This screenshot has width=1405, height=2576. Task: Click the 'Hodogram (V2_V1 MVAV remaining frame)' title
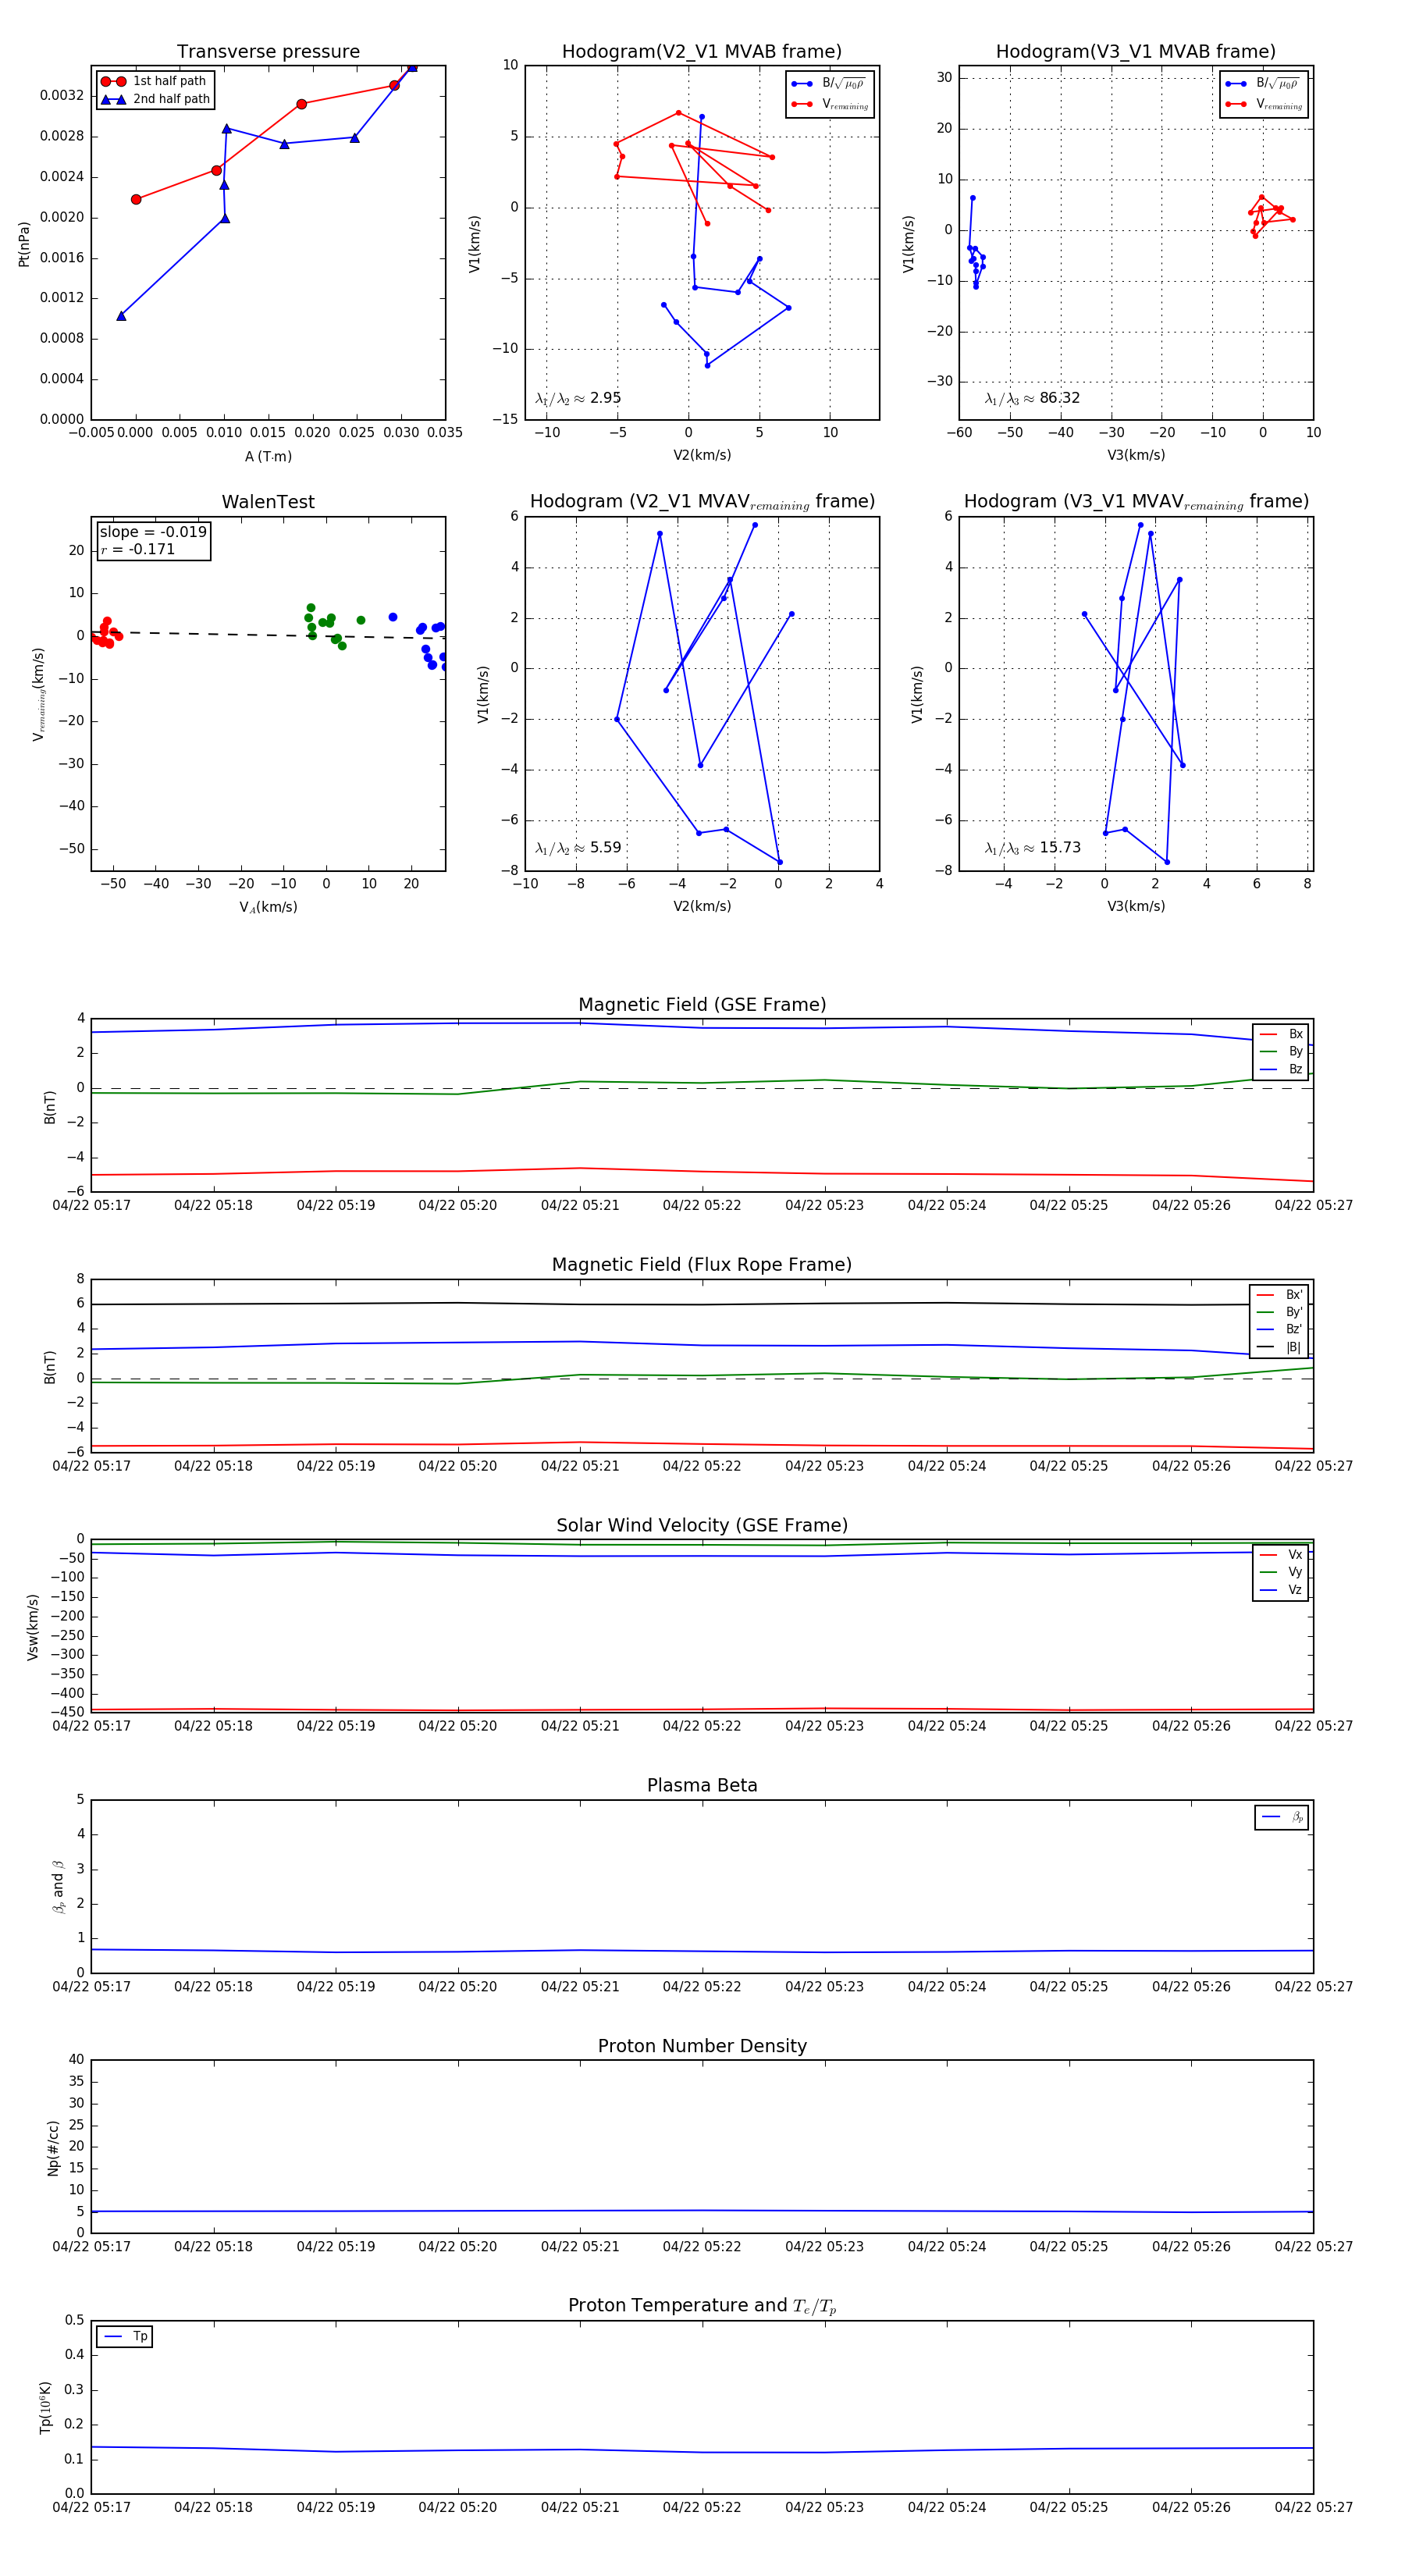tap(702, 502)
